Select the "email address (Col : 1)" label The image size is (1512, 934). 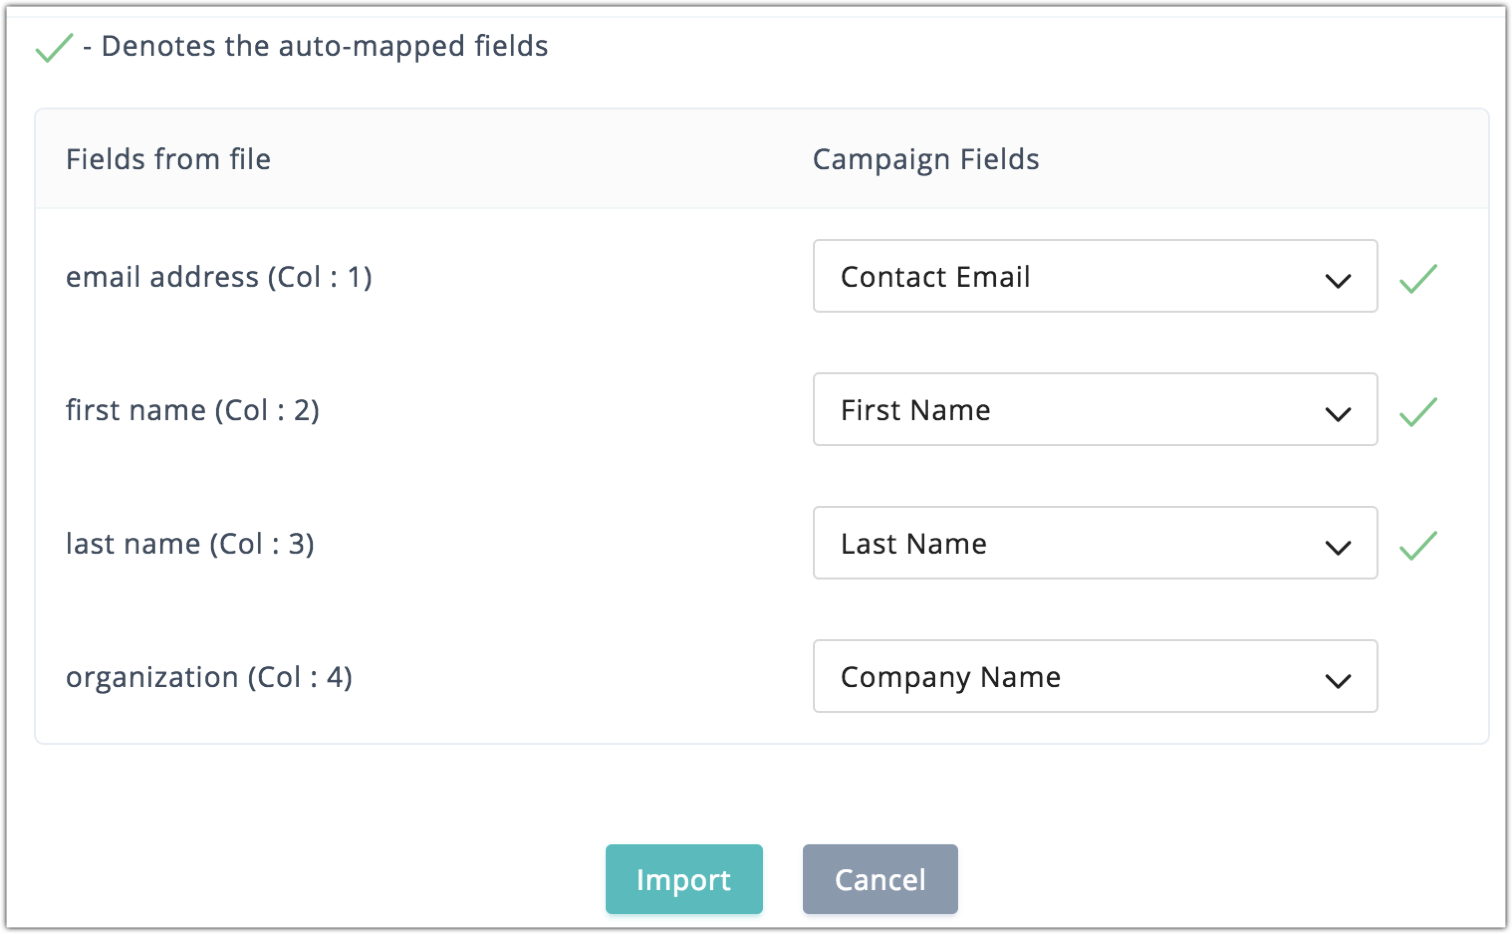tap(219, 277)
